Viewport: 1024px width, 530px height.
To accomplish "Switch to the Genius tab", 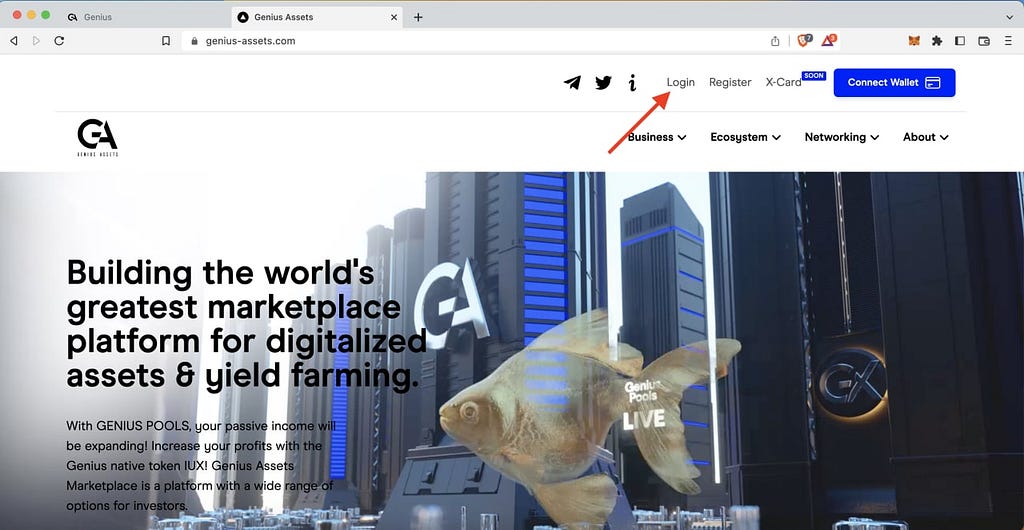I will (146, 17).
